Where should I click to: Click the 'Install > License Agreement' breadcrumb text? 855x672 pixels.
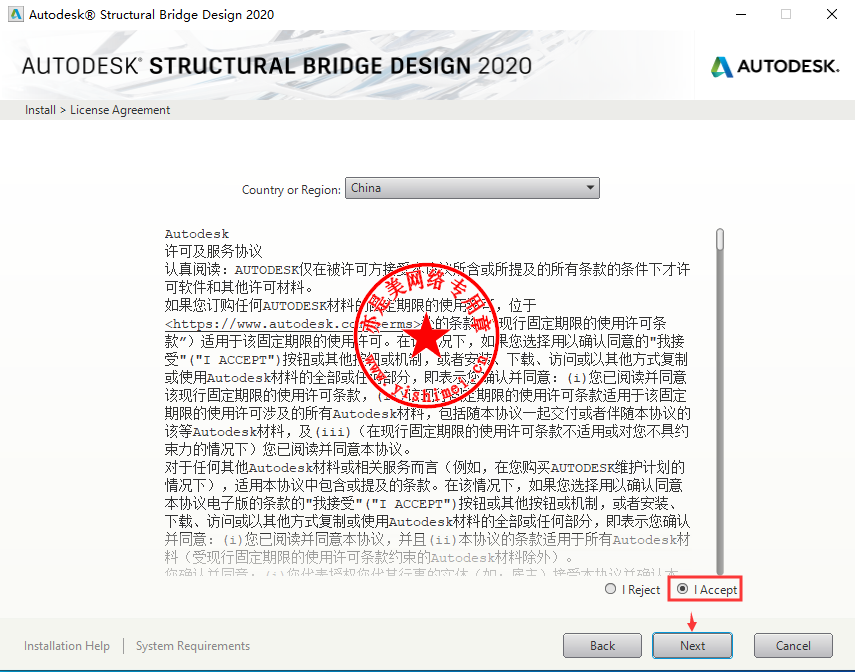(x=98, y=110)
